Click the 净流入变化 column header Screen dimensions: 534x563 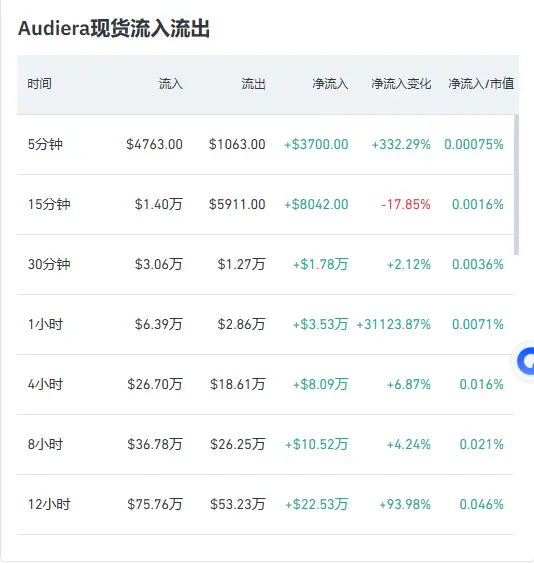(x=401, y=84)
